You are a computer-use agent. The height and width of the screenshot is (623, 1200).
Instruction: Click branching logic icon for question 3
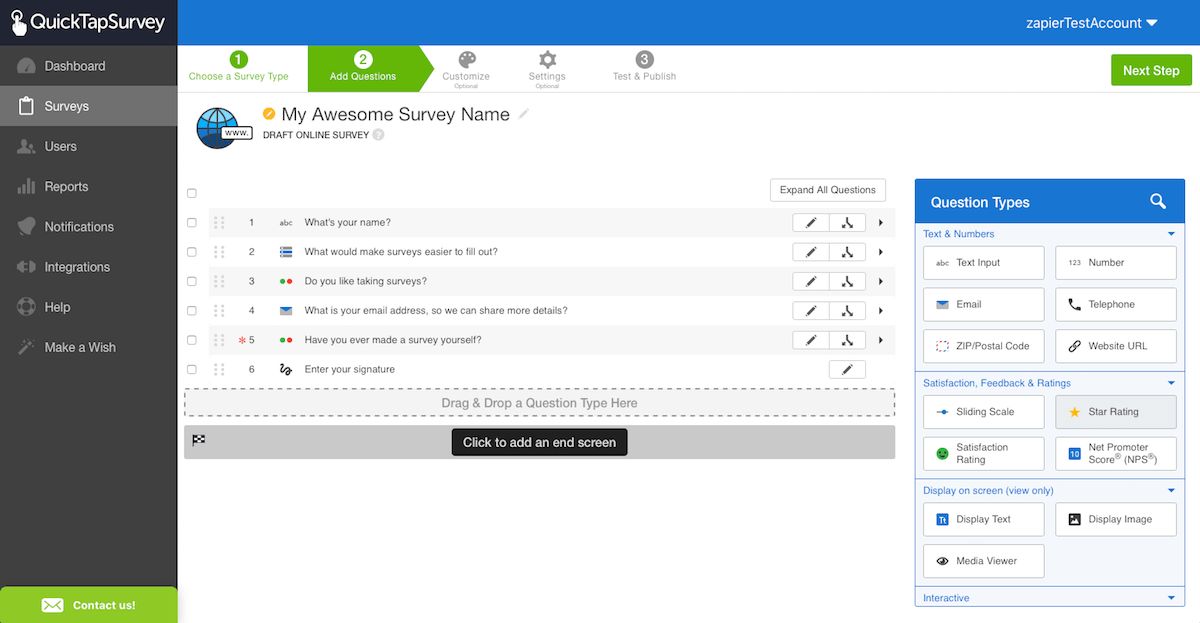(x=847, y=282)
